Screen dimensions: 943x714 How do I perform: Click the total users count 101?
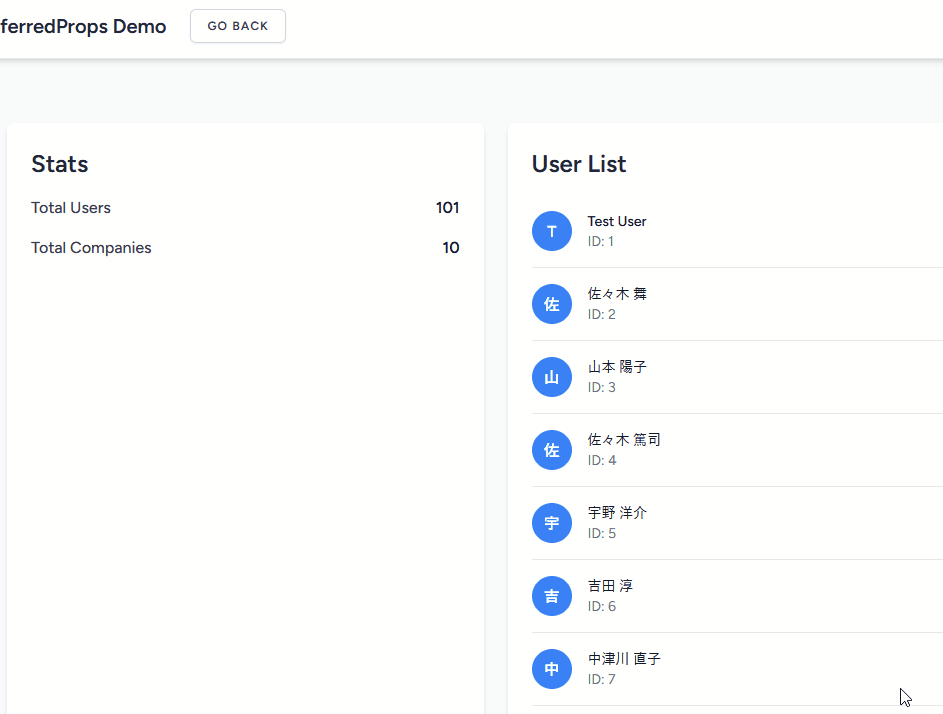coord(447,208)
